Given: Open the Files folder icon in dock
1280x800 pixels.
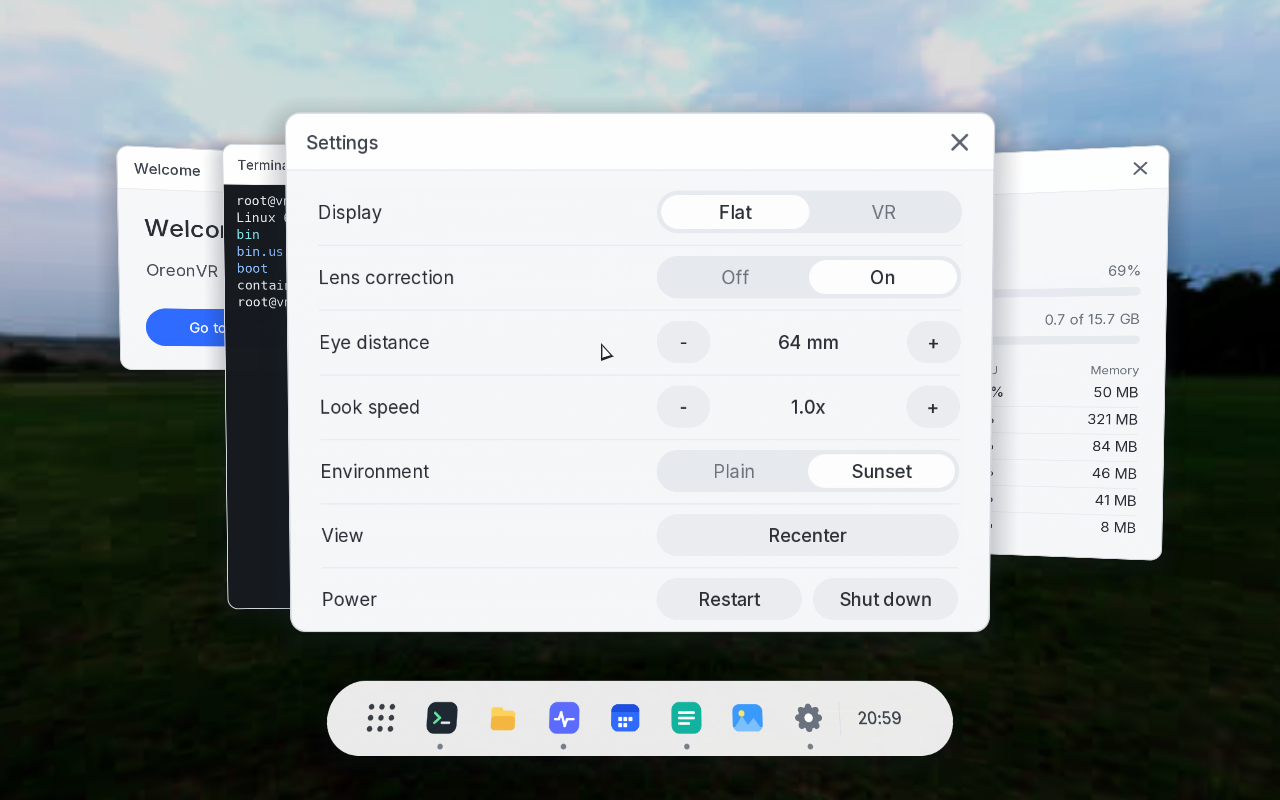Looking at the screenshot, I should coord(503,718).
